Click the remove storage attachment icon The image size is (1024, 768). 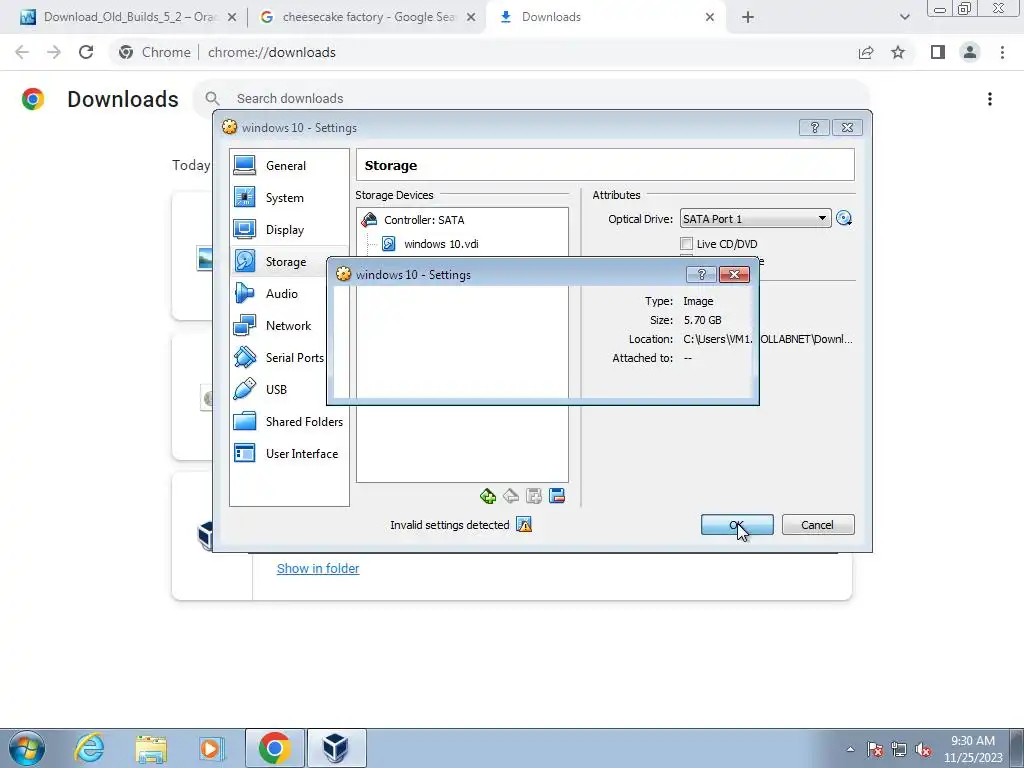[511, 496]
